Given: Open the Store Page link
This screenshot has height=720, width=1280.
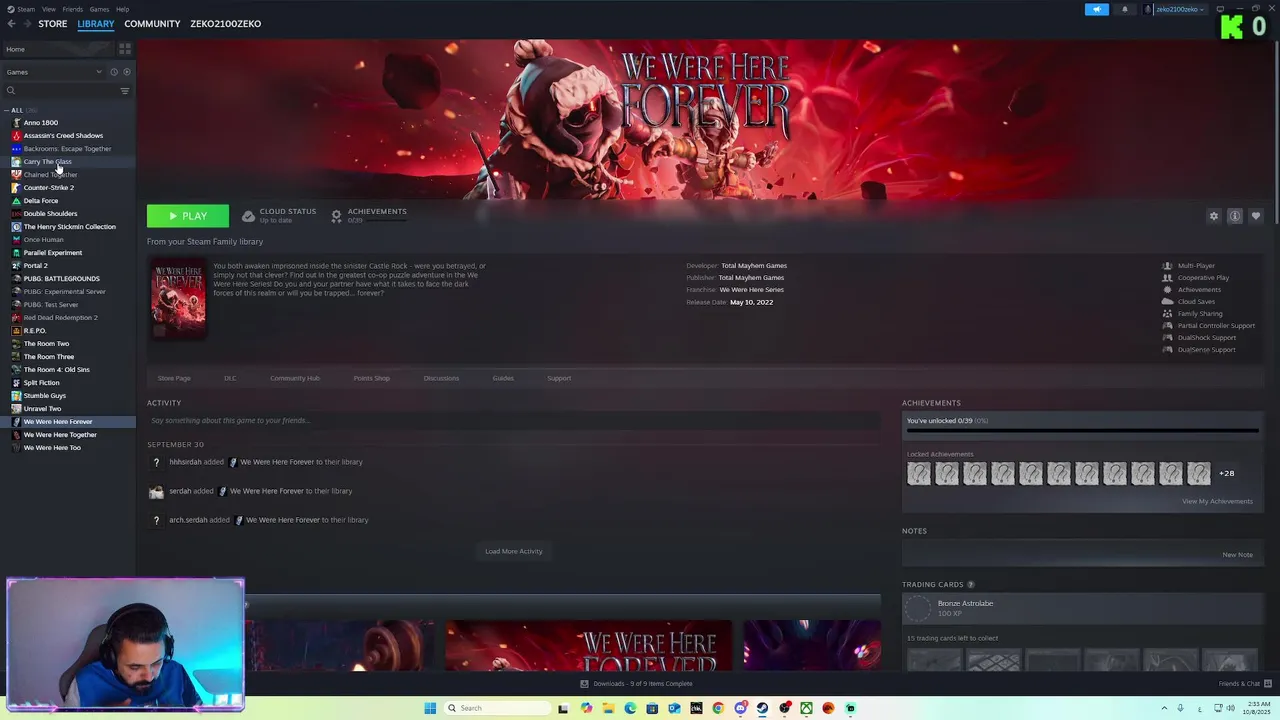Looking at the screenshot, I should pos(174,378).
